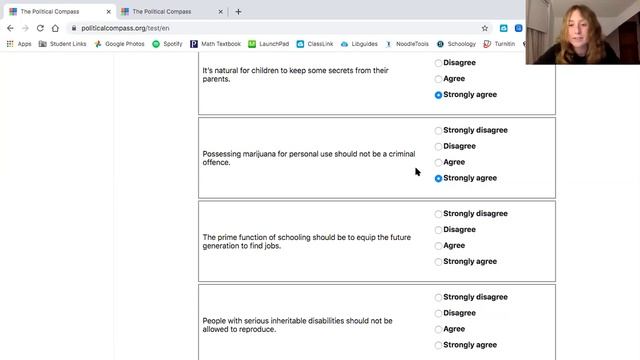This screenshot has height=360, width=640.
Task: Open the Student Links bookmark folder
Action: pos(62,44)
